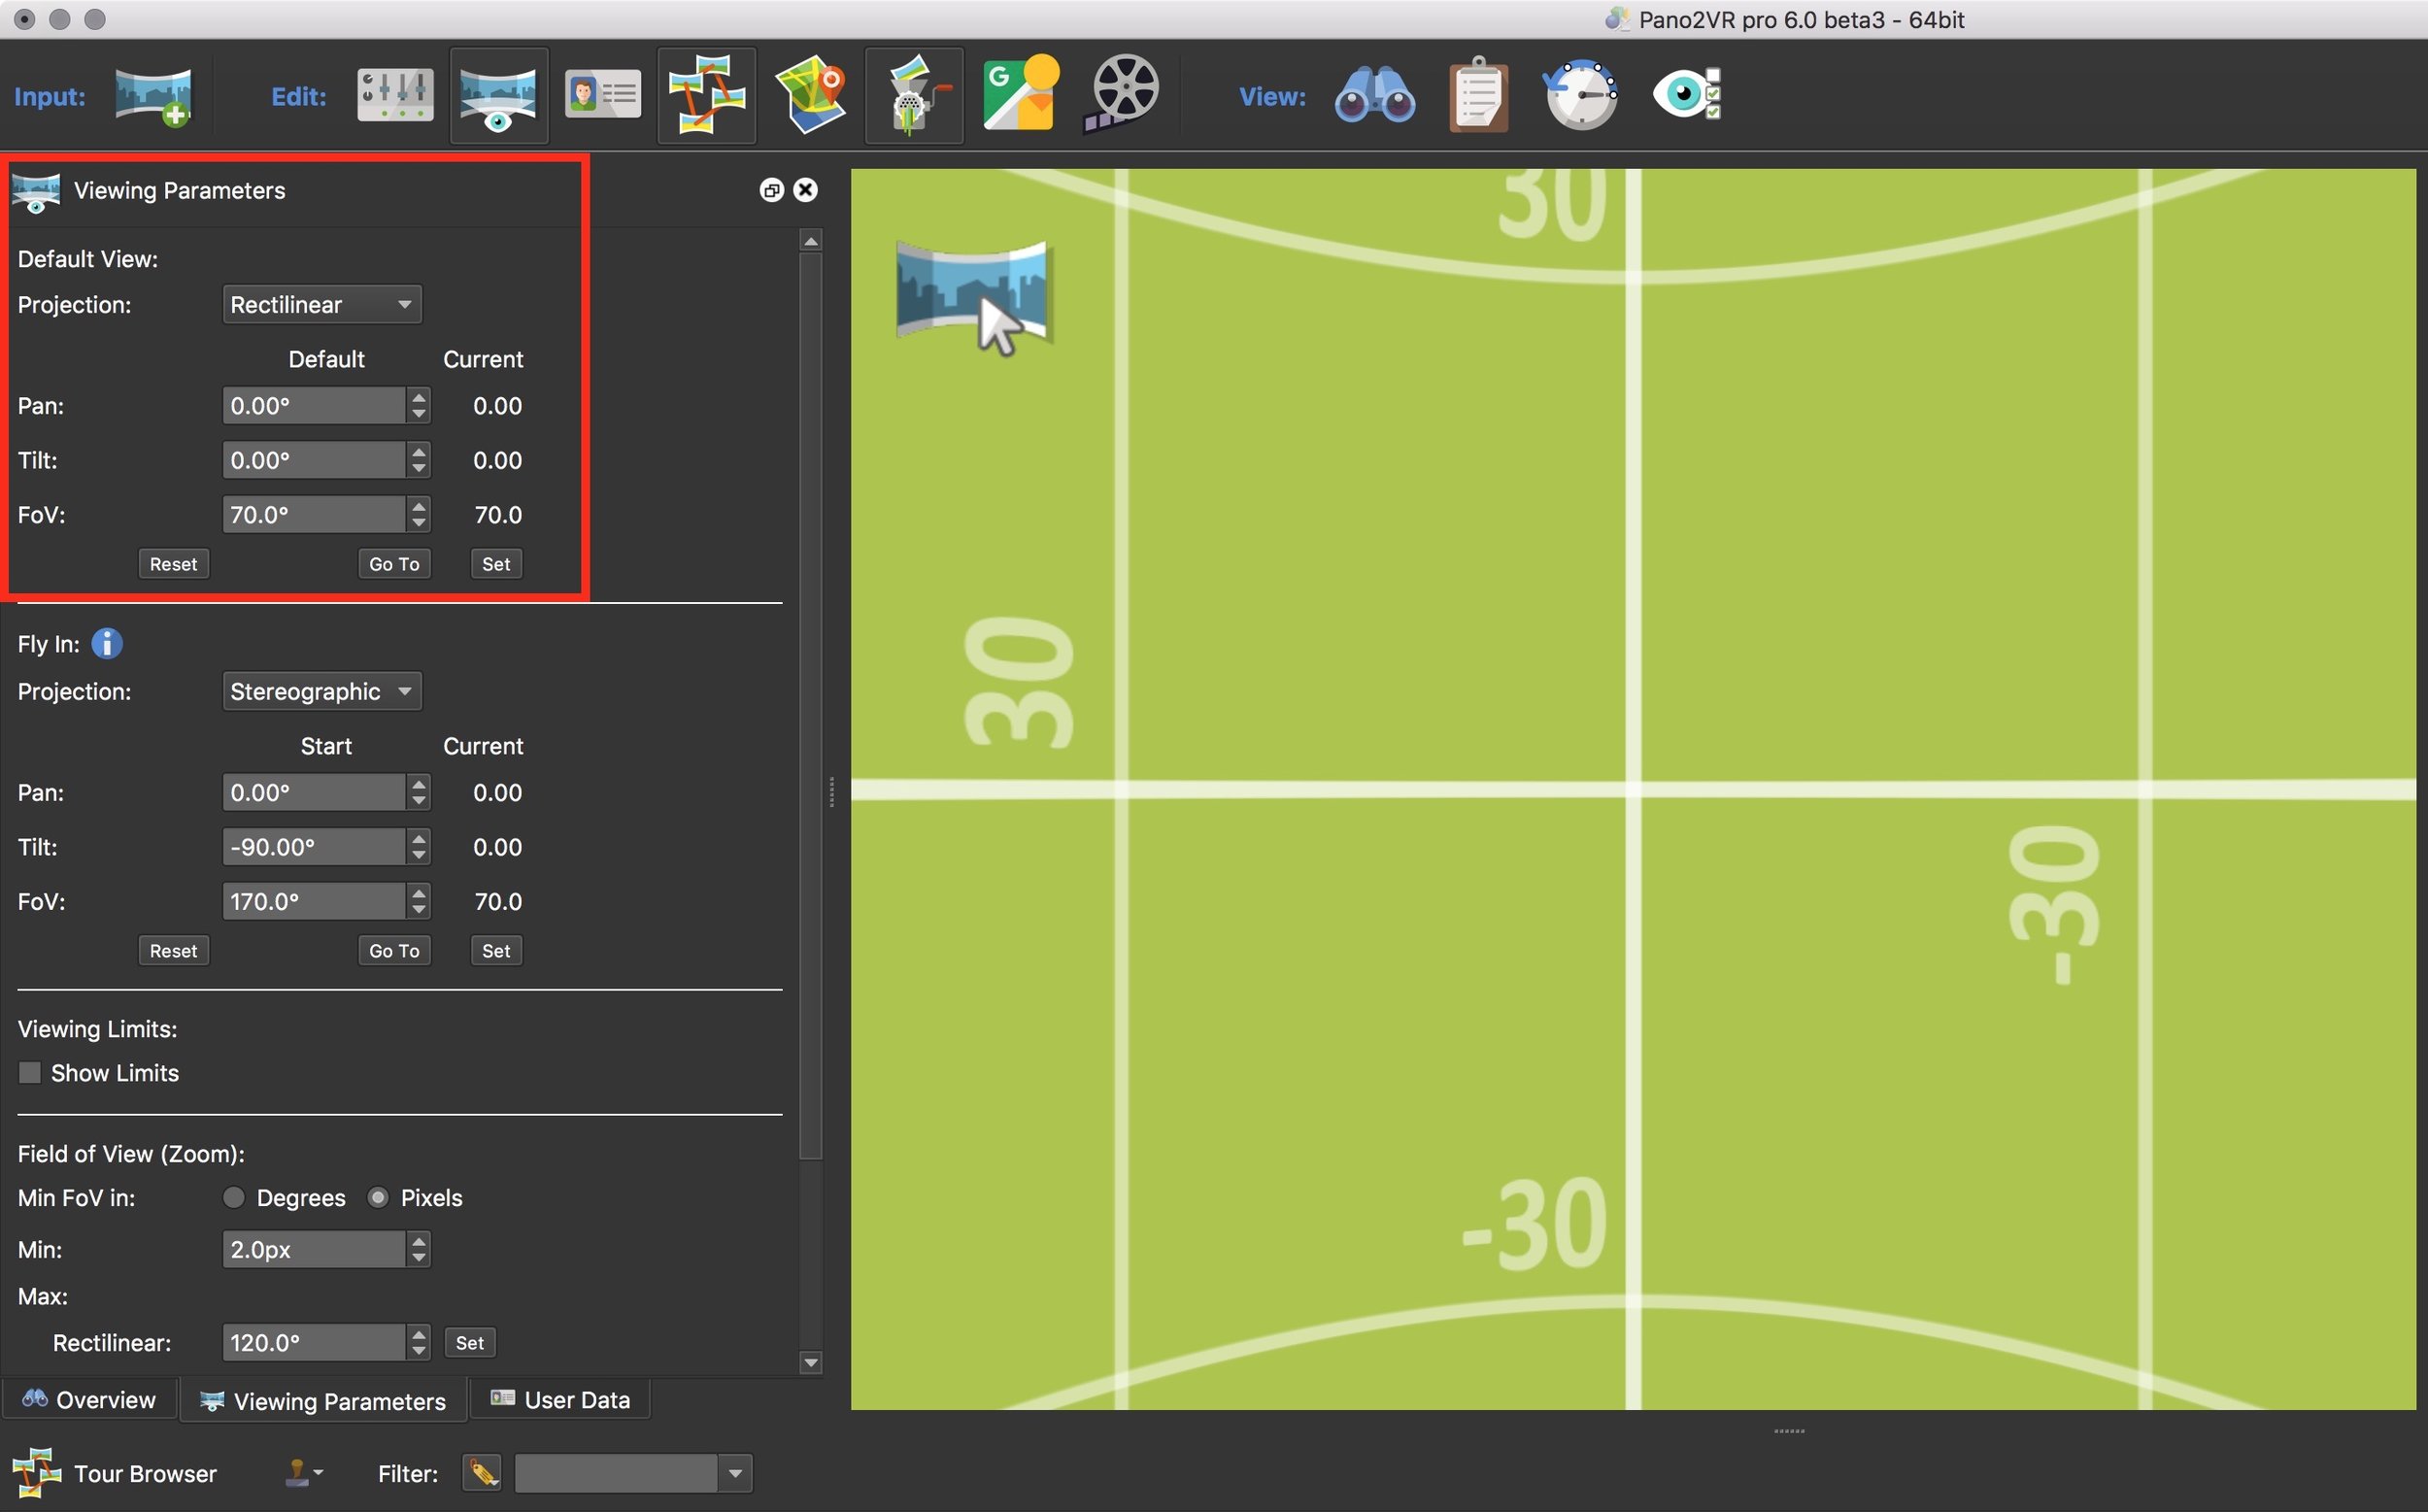Open the Google Street View icon
Screen dimensions: 2428x1512
coord(1020,94)
